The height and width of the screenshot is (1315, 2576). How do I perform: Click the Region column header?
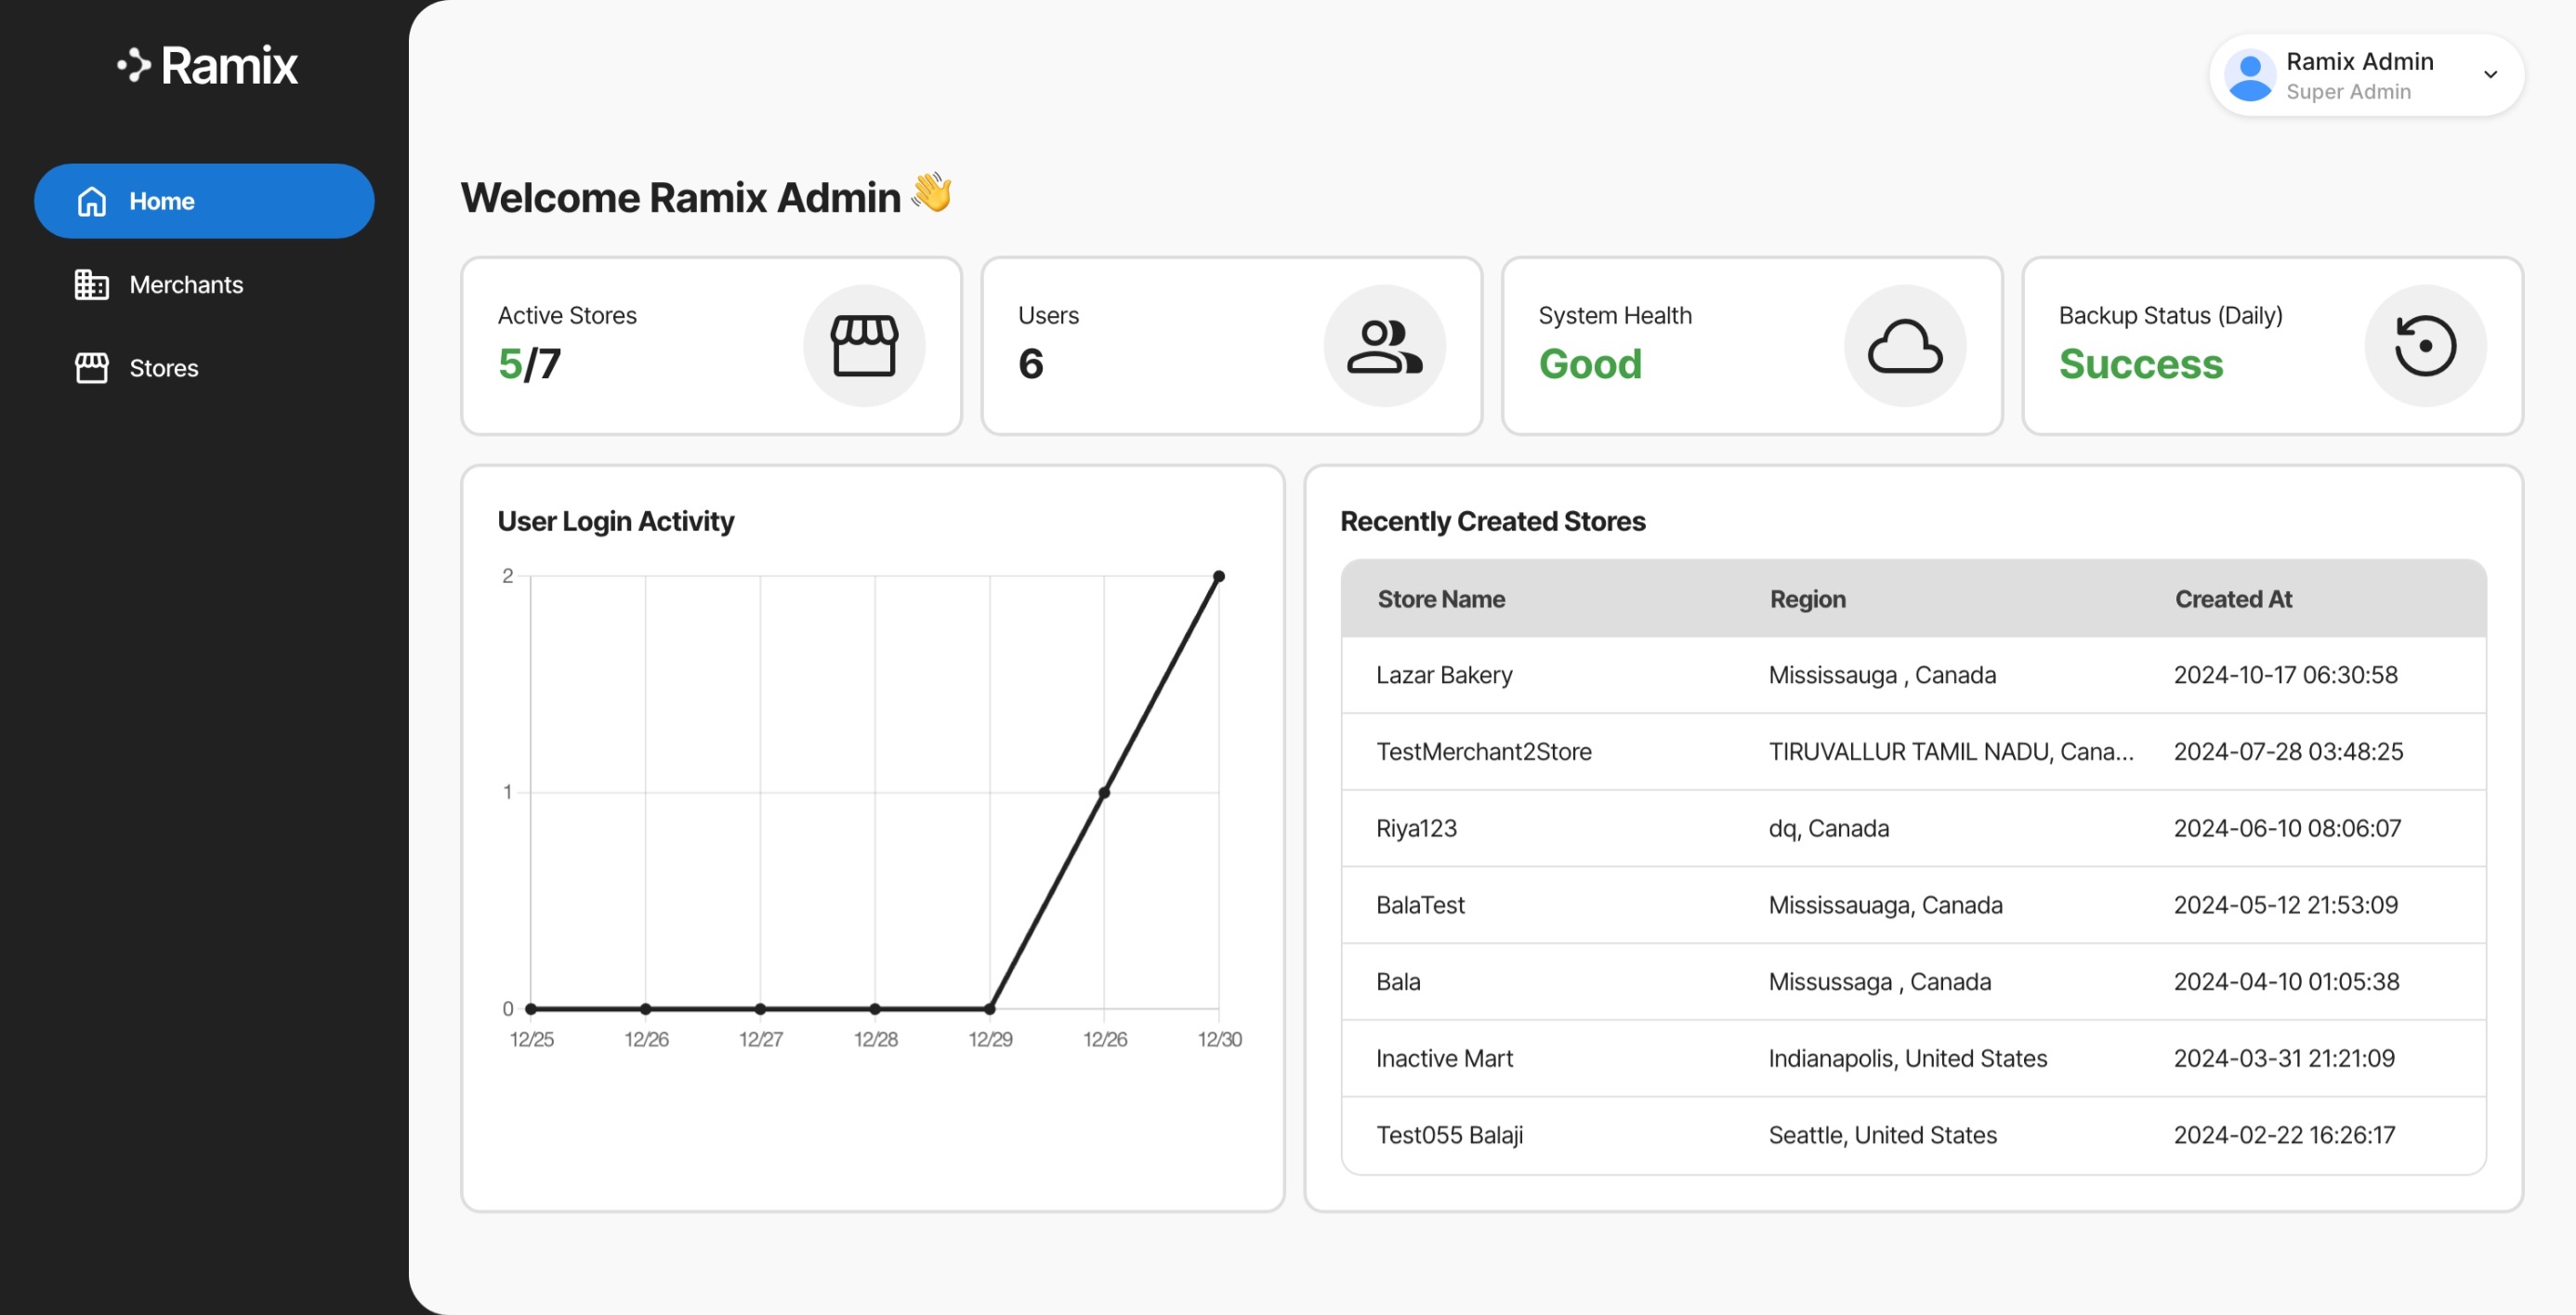pos(1807,599)
